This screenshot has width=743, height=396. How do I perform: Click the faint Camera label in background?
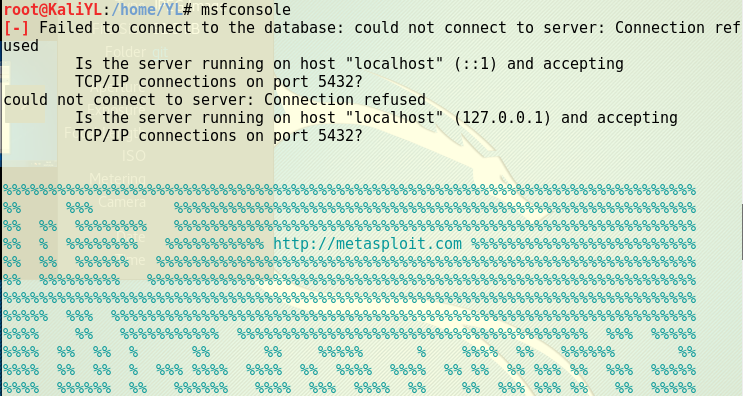tap(122, 202)
